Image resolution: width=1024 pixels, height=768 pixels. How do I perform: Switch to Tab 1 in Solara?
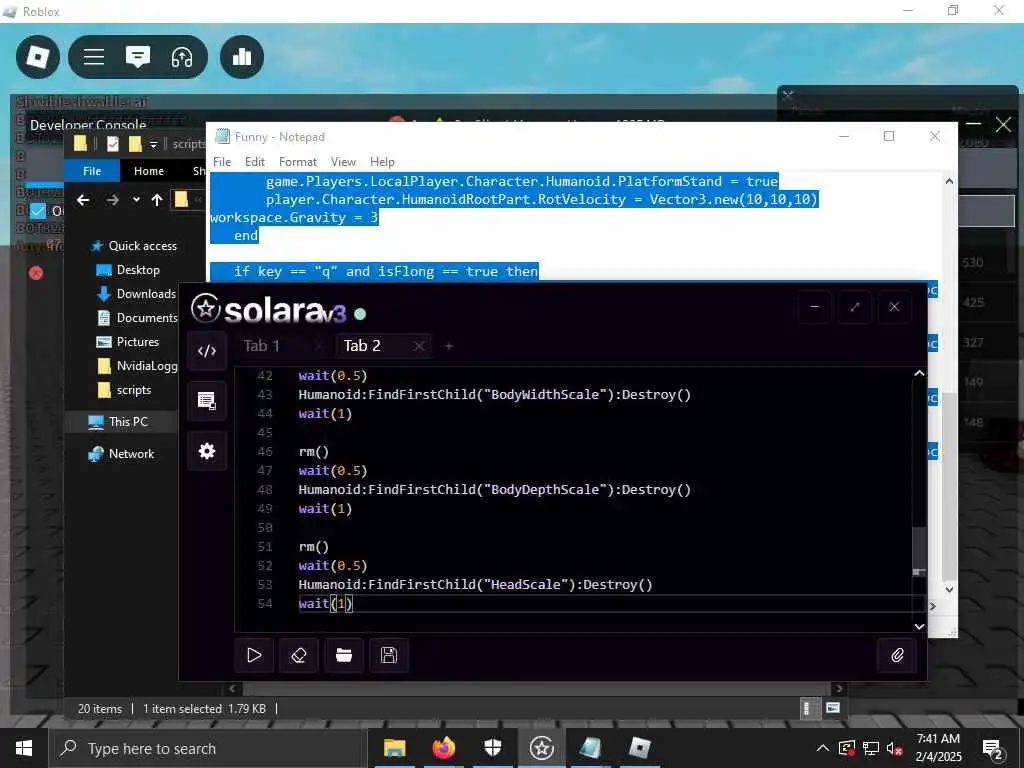[x=261, y=345]
